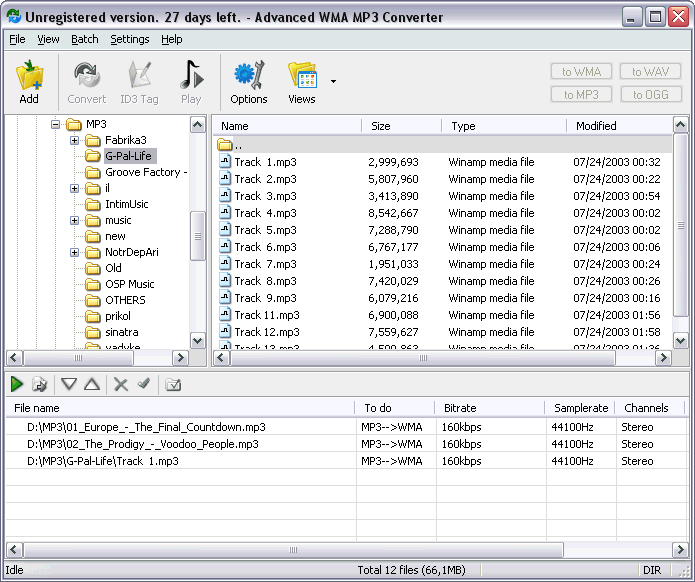
Task: Click the Samplerate column header
Action: [580, 408]
